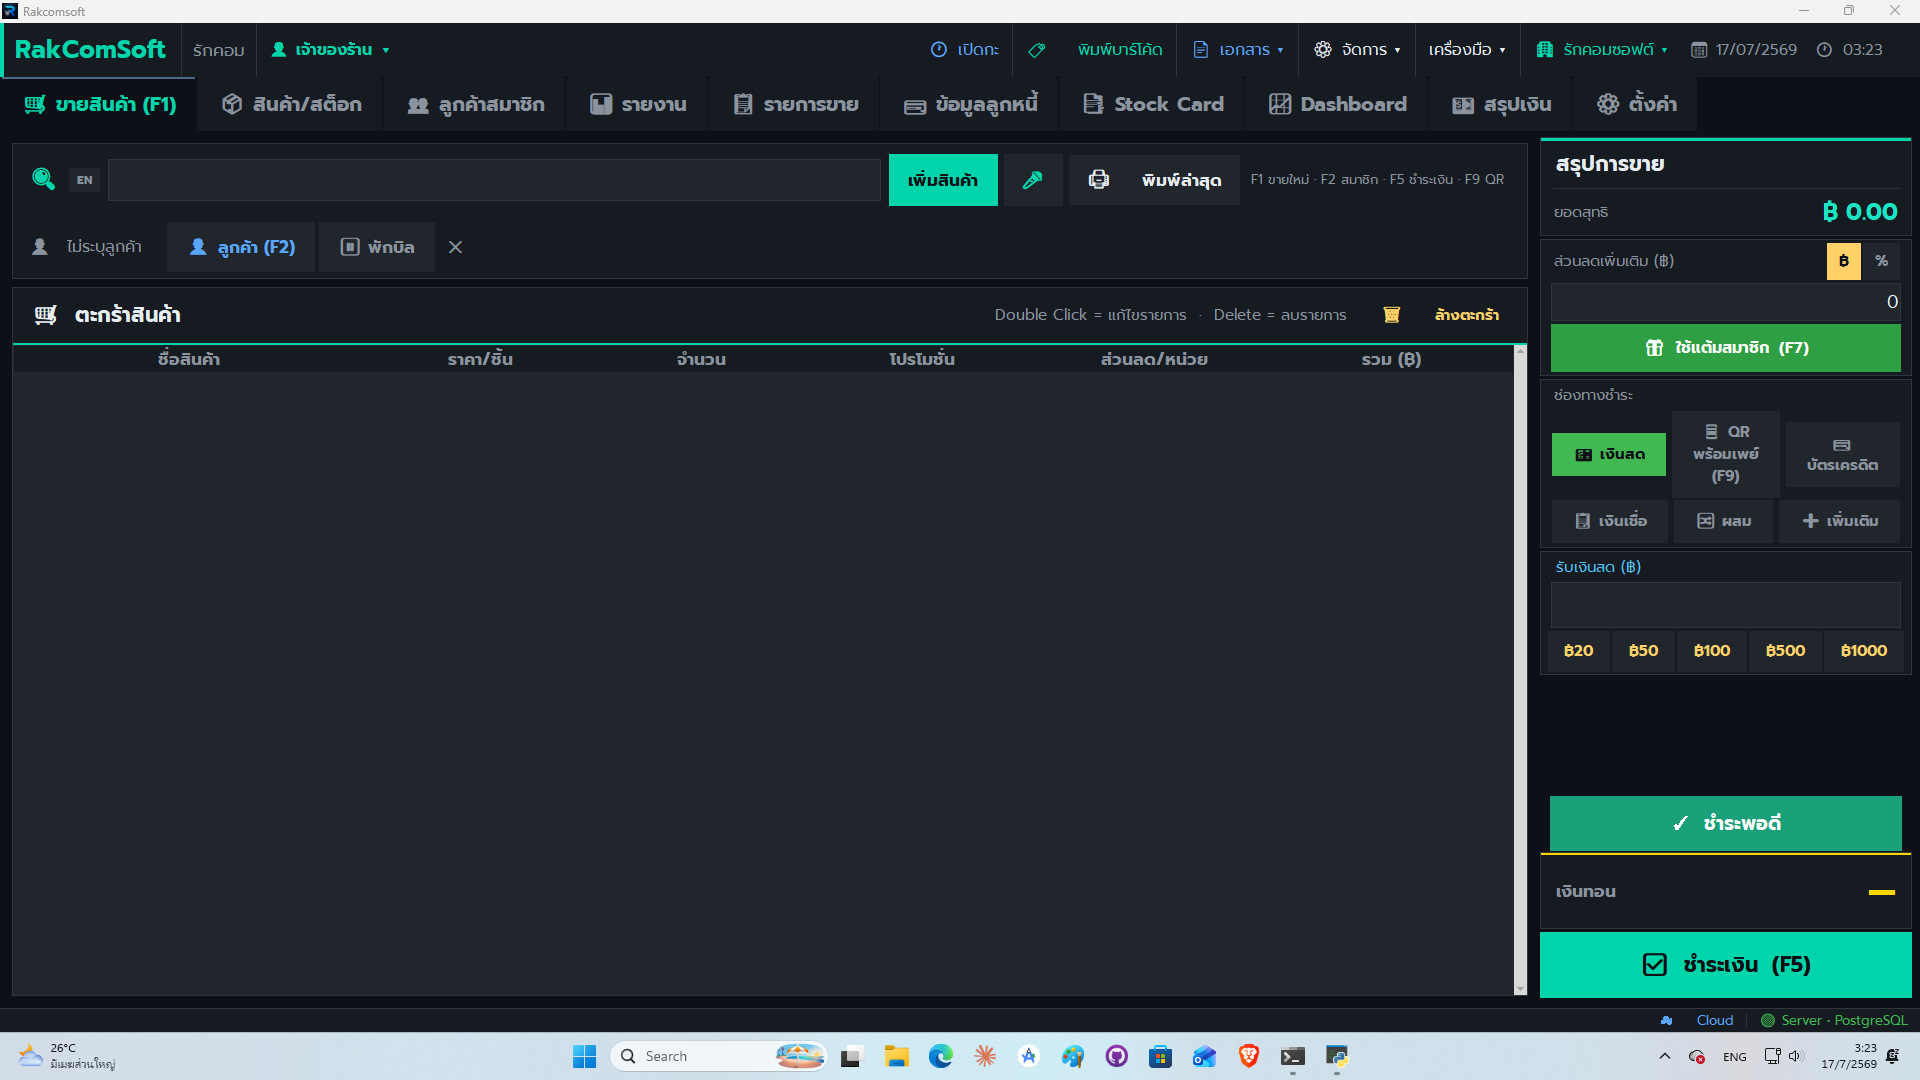Click the ฿500 quick cash button
Viewport: 1920px width, 1080px height.
click(1785, 651)
